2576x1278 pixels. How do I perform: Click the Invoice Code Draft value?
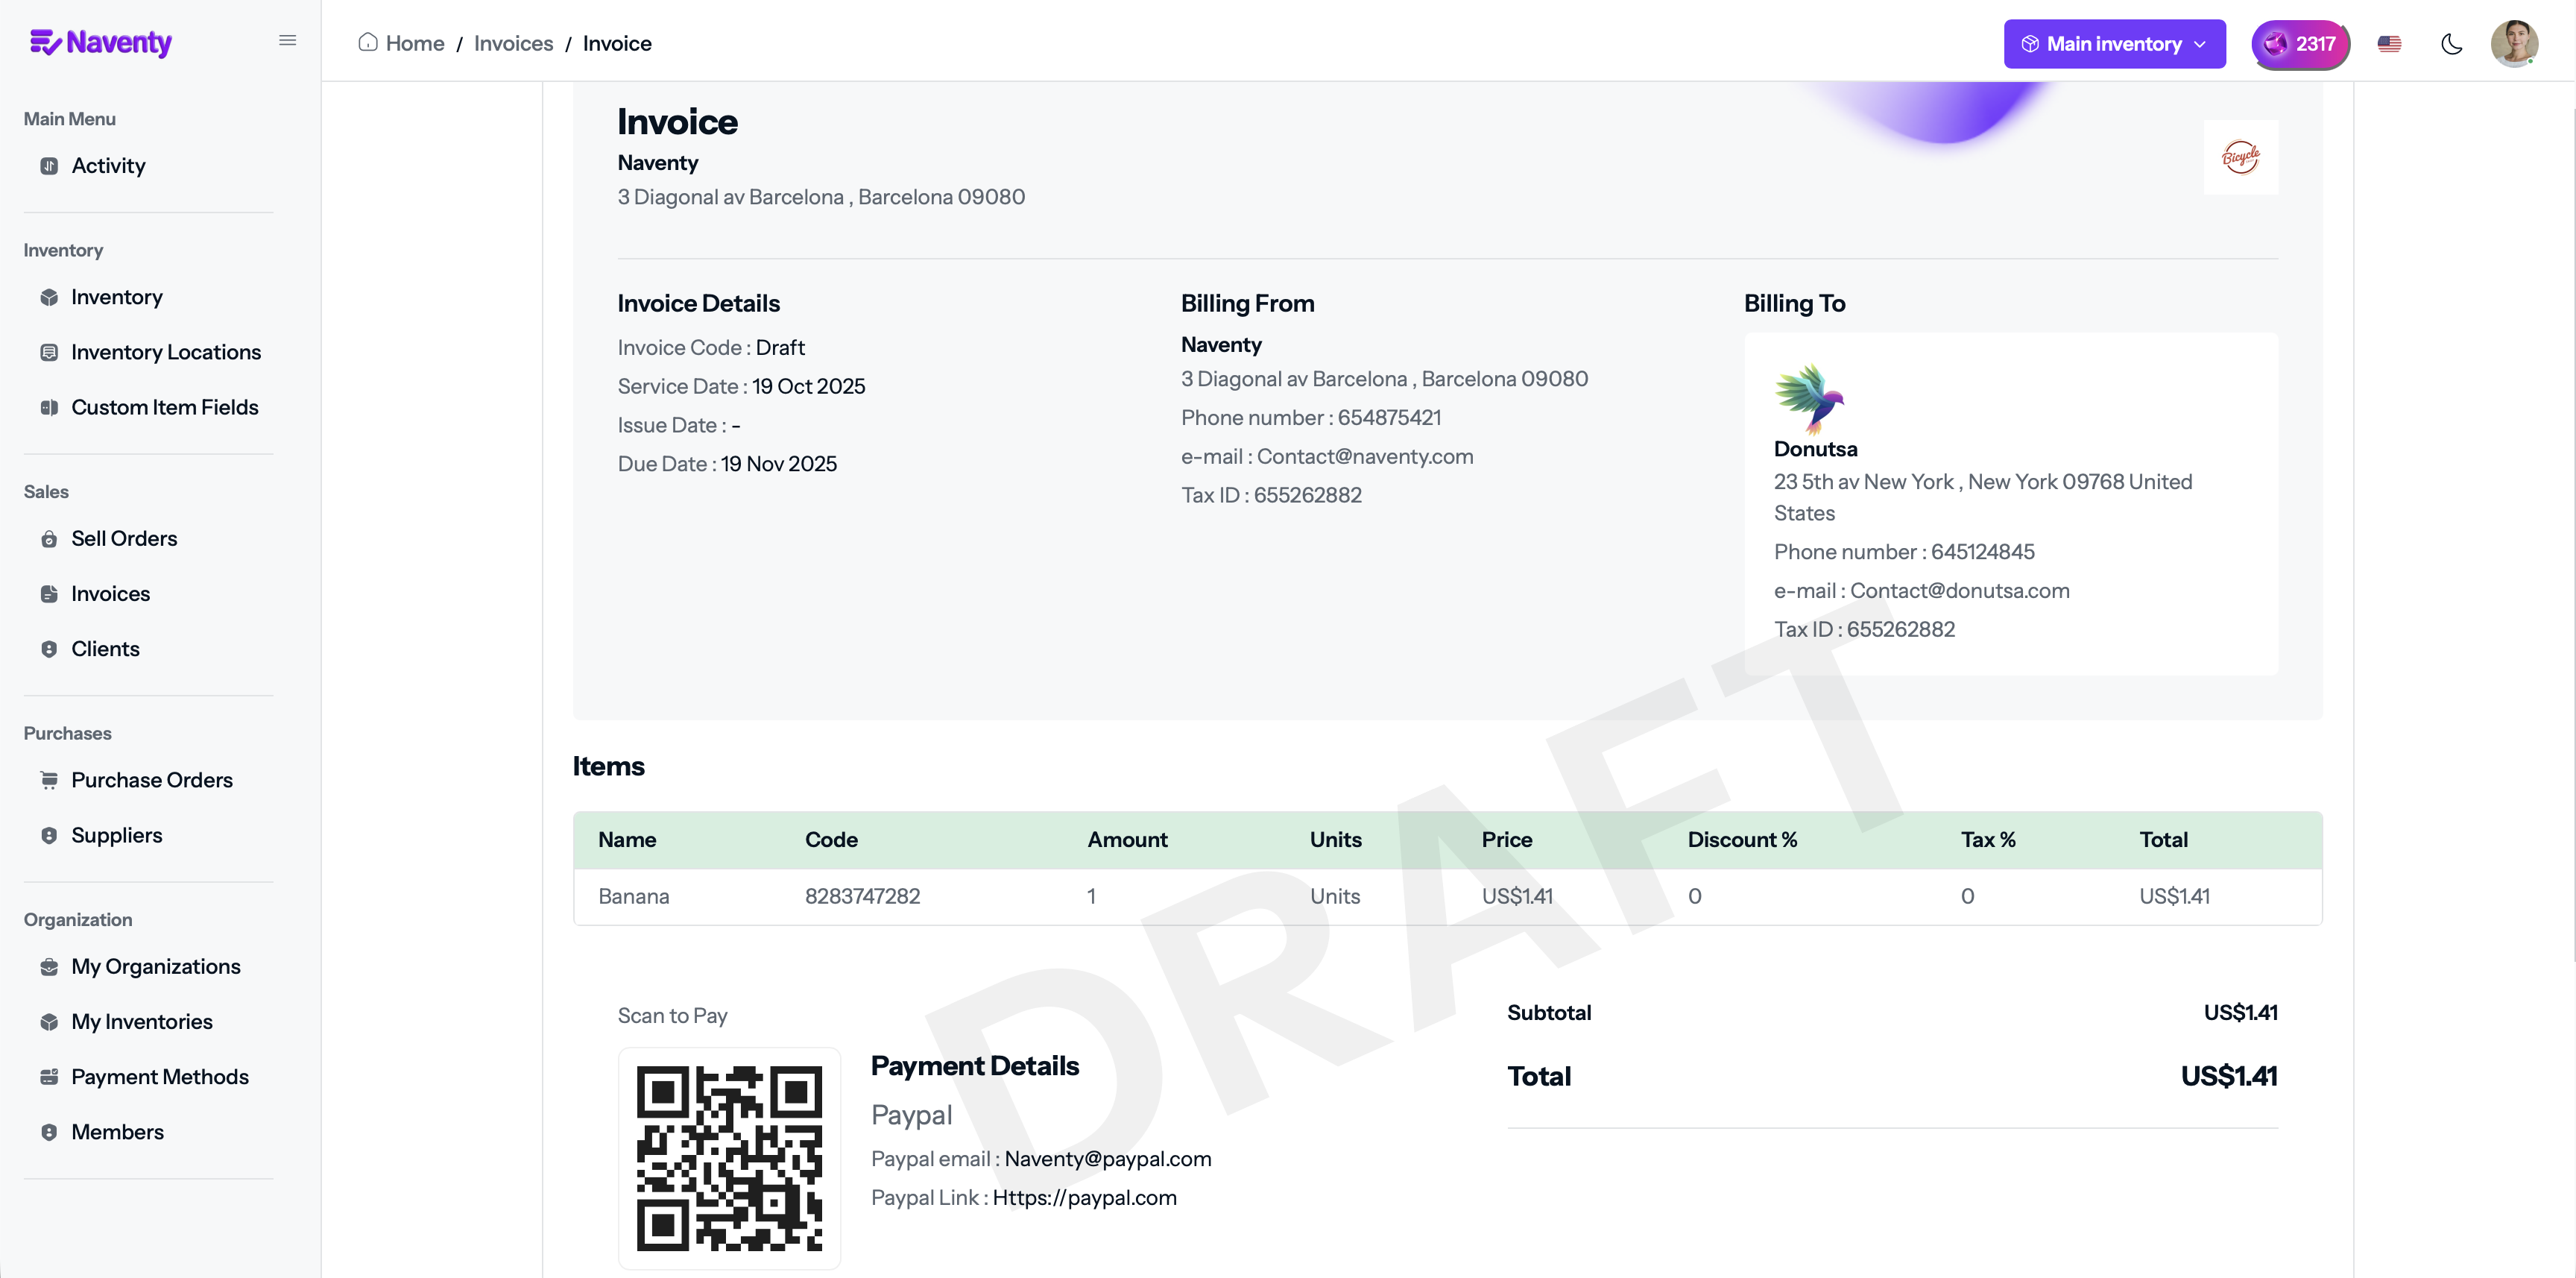pos(779,347)
